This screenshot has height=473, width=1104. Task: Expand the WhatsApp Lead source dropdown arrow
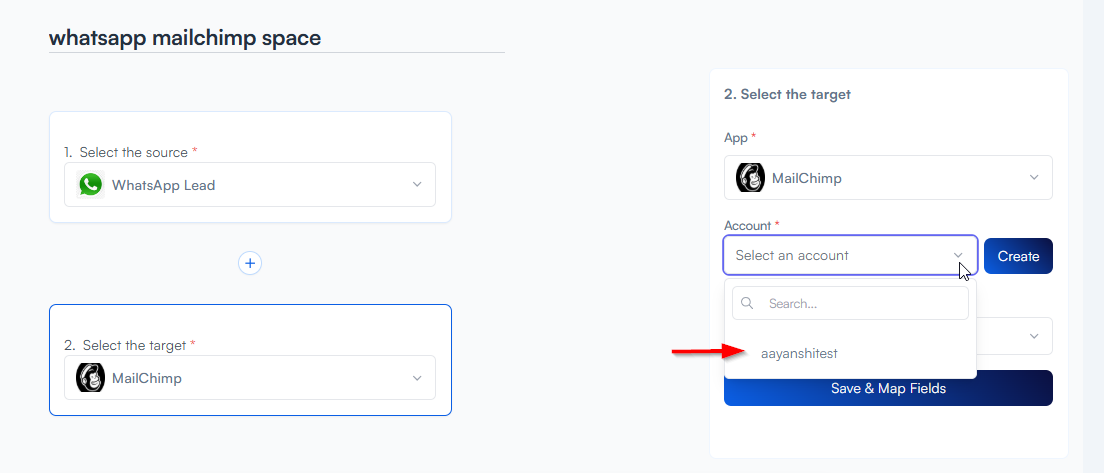click(417, 185)
